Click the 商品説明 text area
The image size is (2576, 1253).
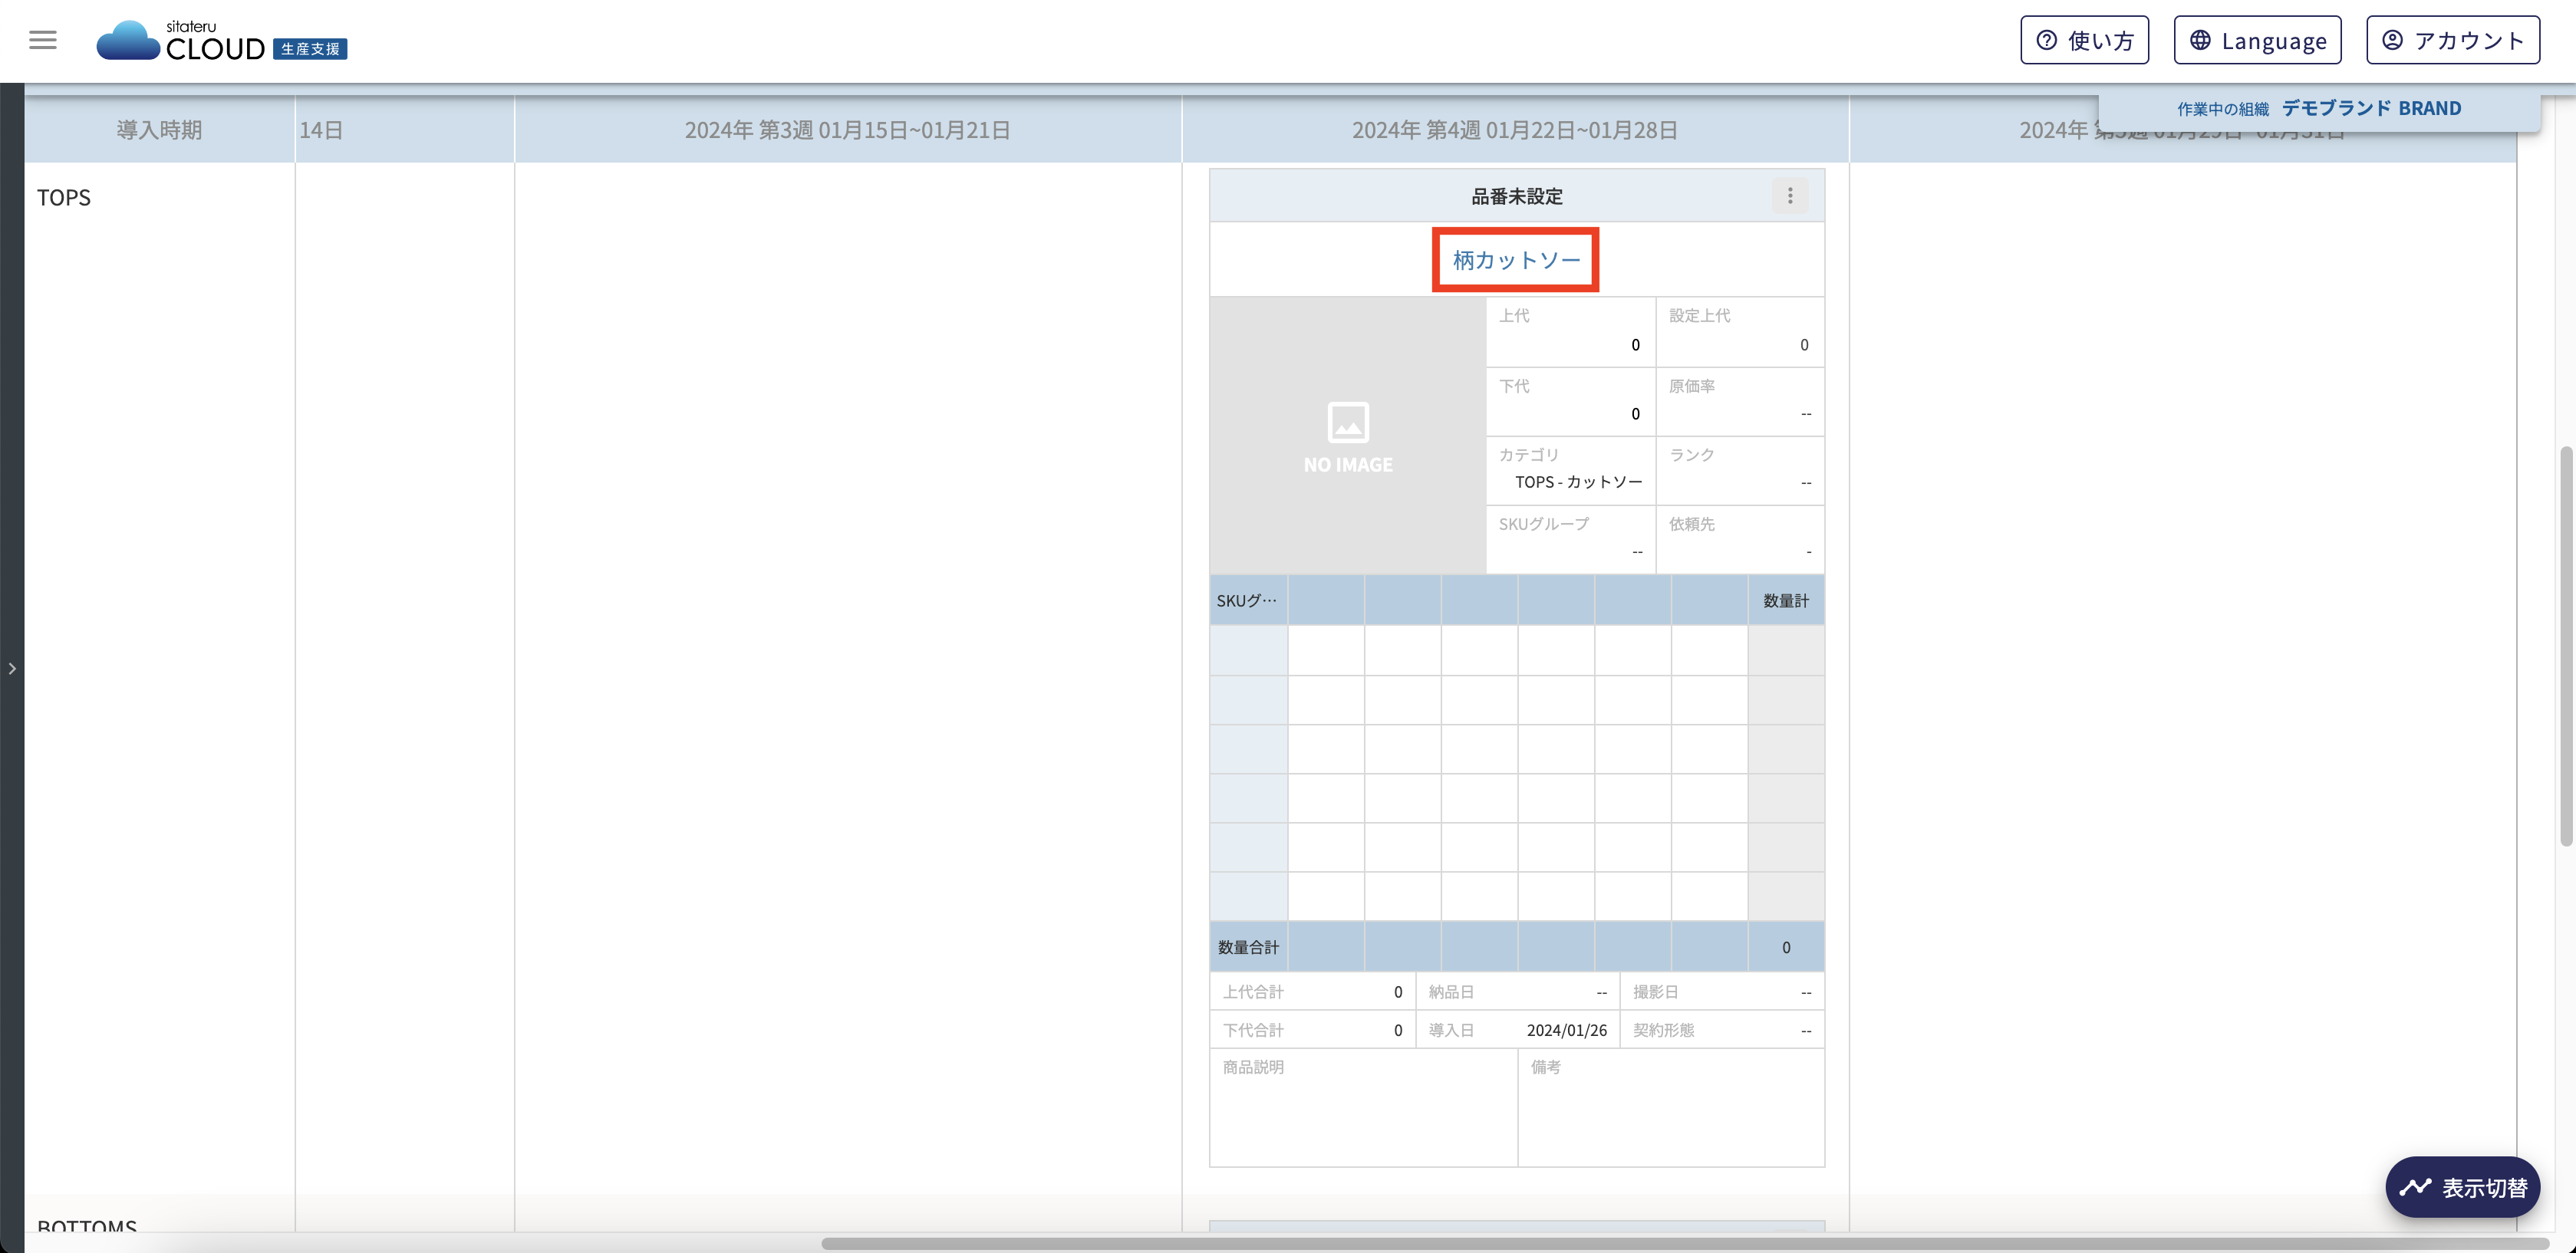pos(1363,1108)
